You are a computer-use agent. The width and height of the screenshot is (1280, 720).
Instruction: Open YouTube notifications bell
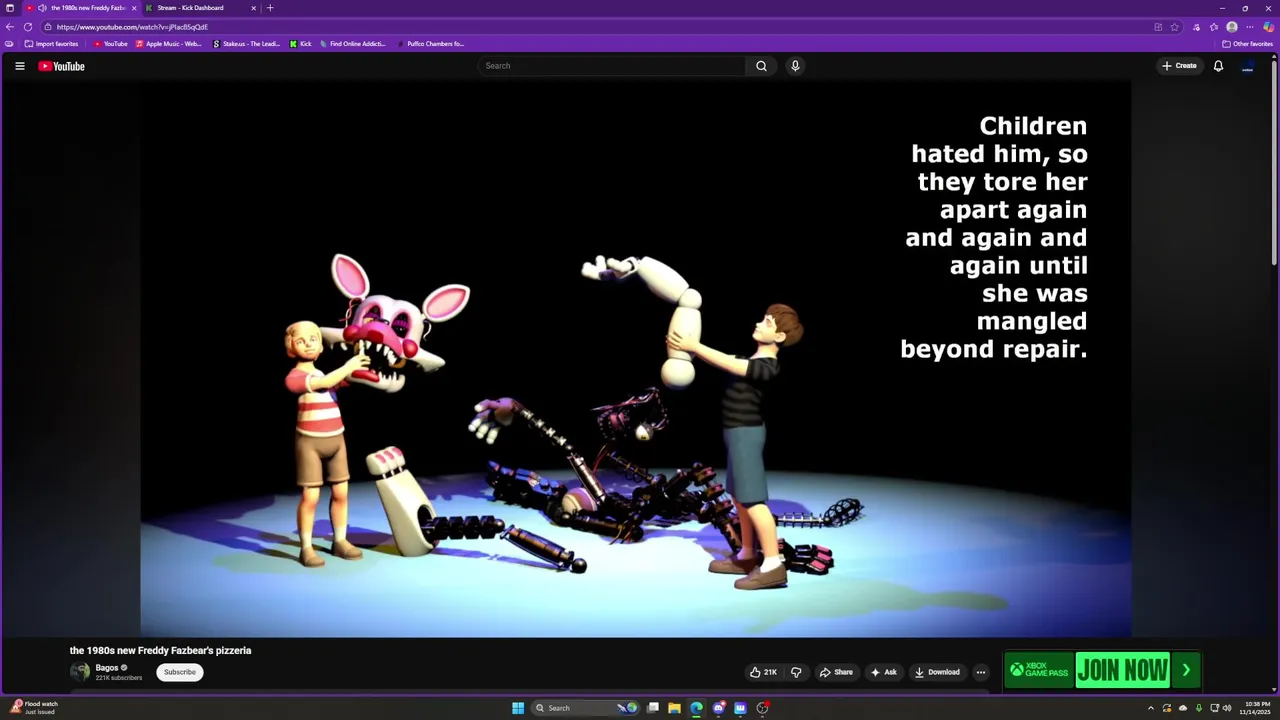point(1218,66)
